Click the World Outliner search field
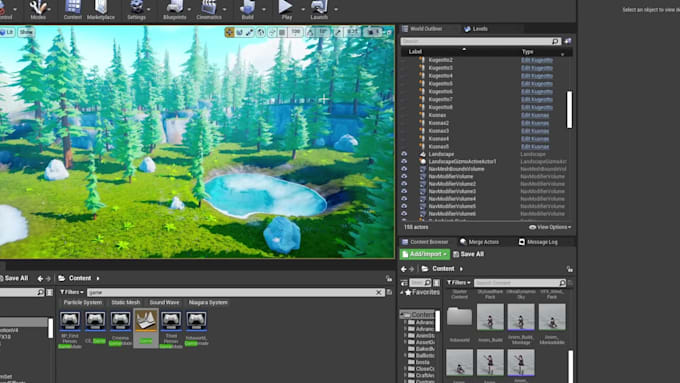The width and height of the screenshot is (680, 383). [481, 41]
